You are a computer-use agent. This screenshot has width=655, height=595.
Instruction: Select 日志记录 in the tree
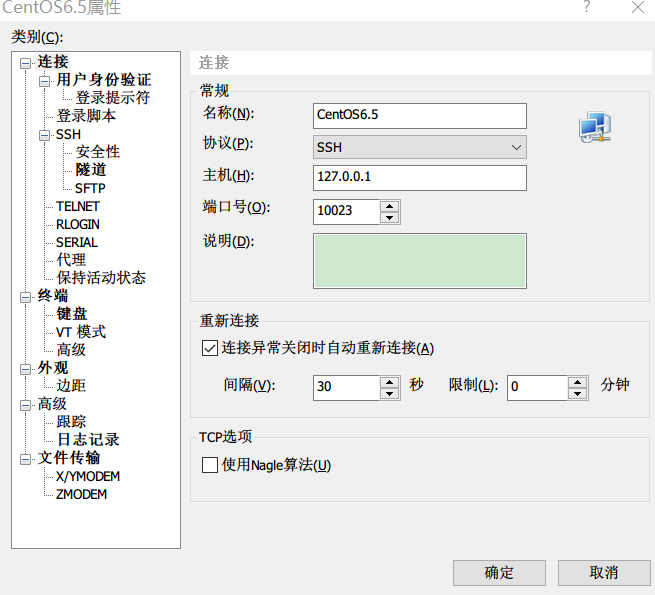click(89, 440)
